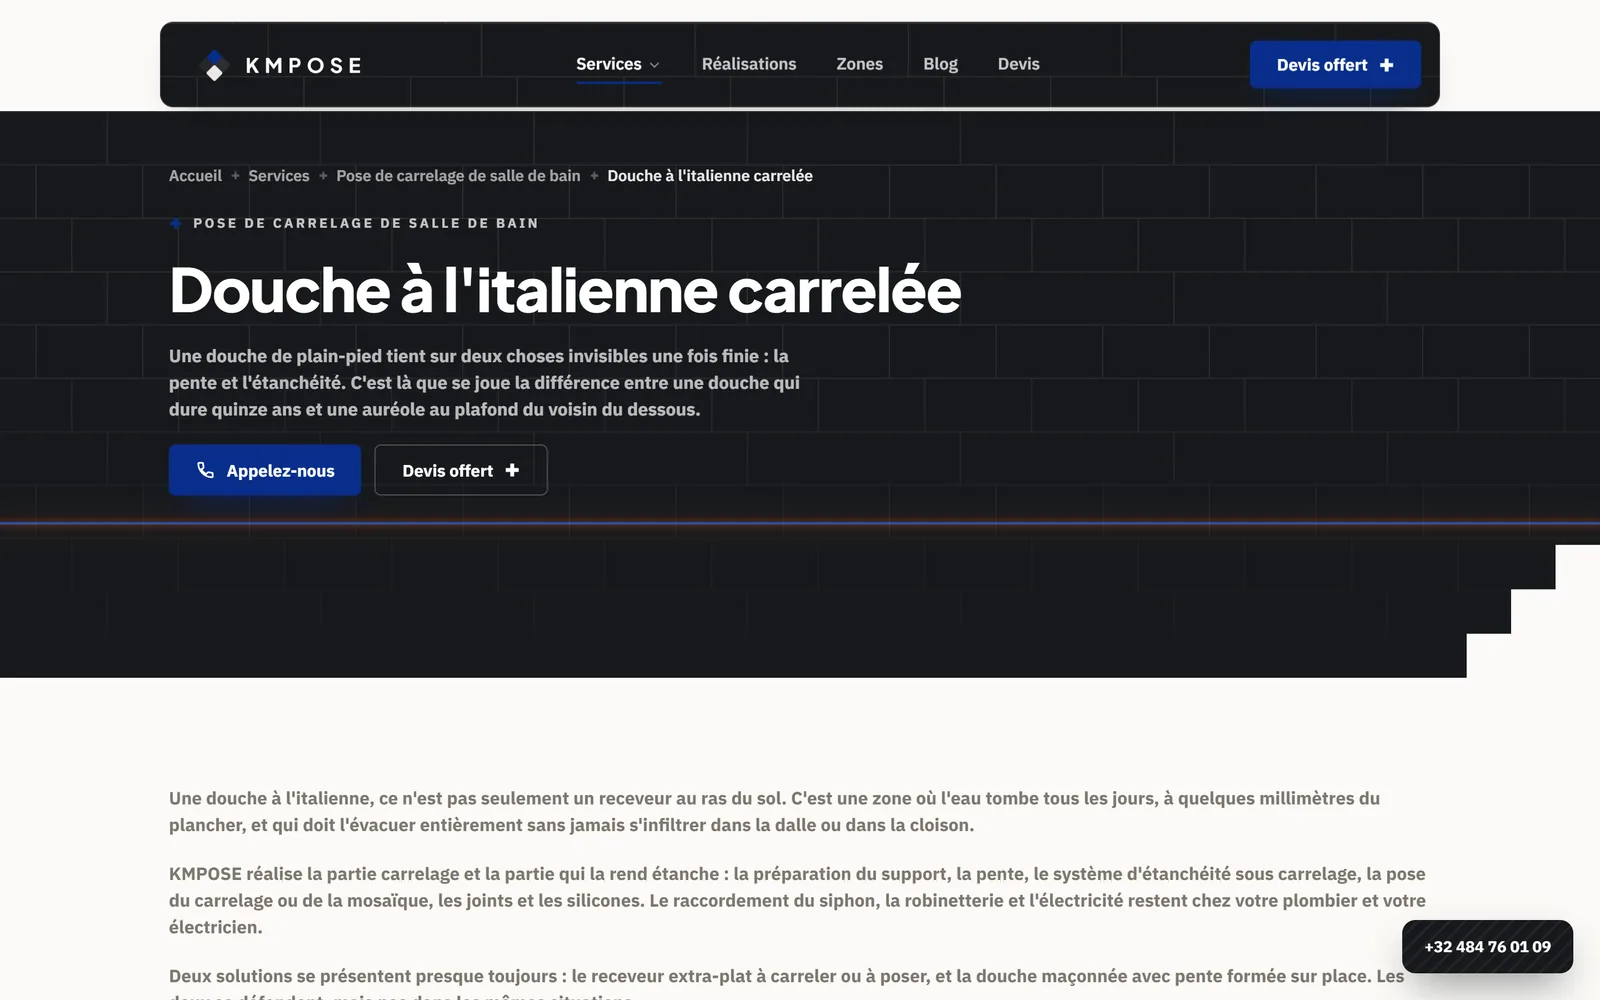Image resolution: width=1600 pixels, height=1000 pixels.
Task: Select Devis in the top navigation
Action: 1019,64
